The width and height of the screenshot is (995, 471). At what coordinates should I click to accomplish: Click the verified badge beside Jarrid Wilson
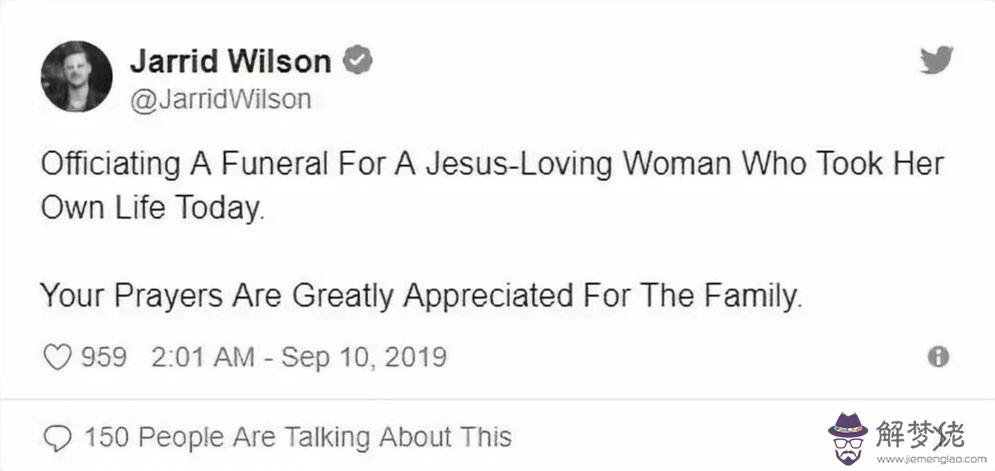pyautogui.click(x=358, y=61)
